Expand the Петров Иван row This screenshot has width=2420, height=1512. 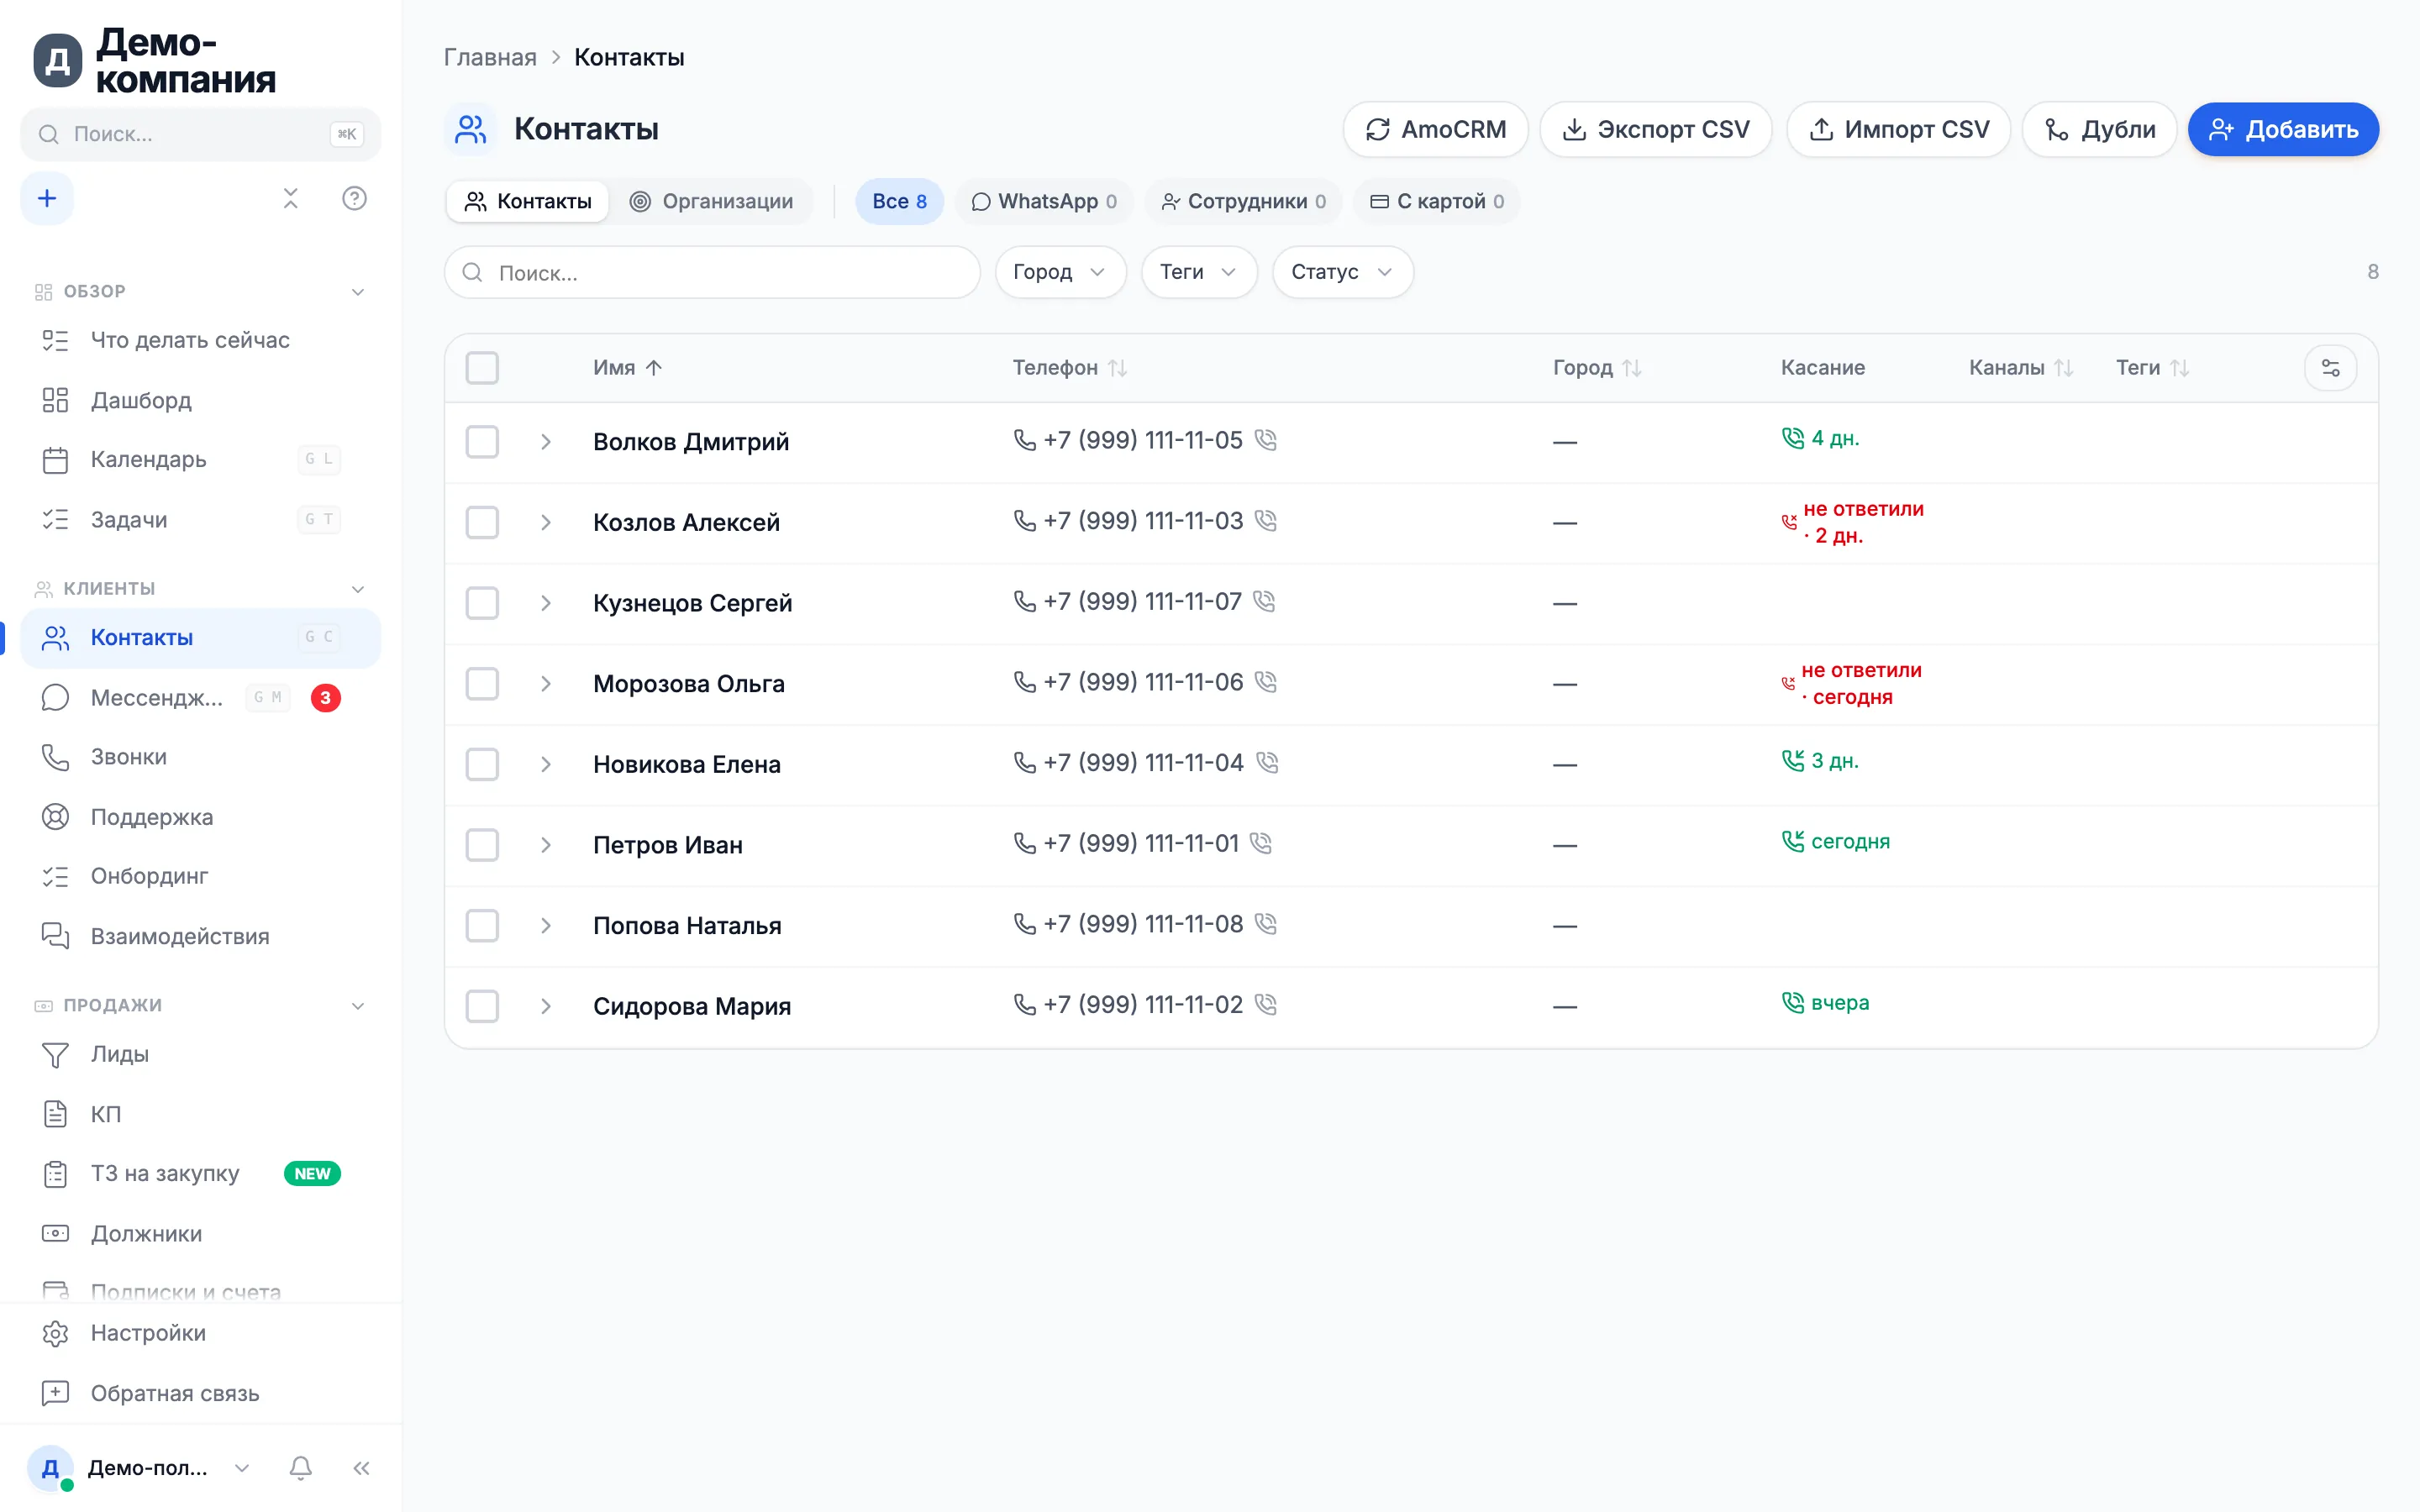546,845
